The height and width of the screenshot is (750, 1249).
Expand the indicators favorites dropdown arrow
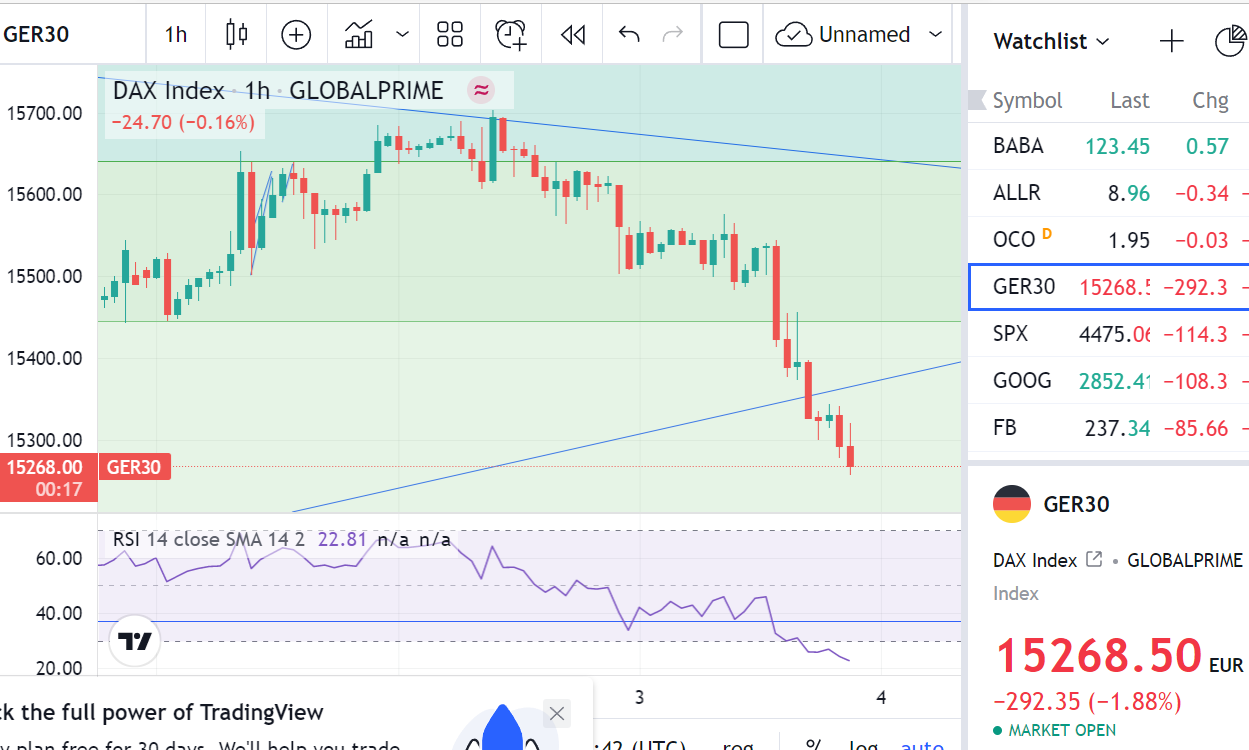[402, 35]
